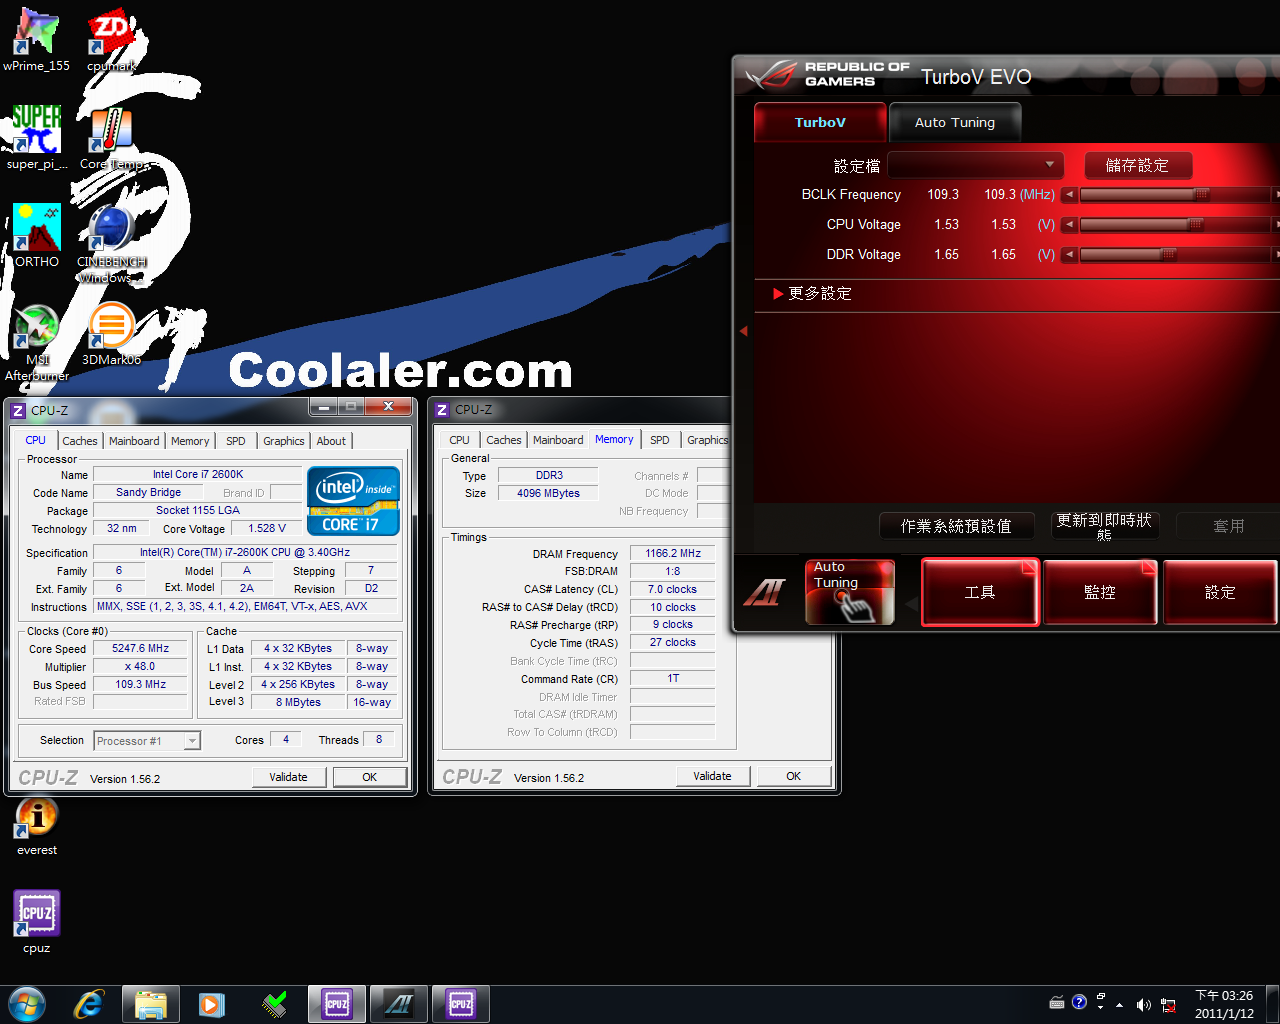
Task: Open Windows Explorer folder on taskbar
Action: click(151, 1004)
